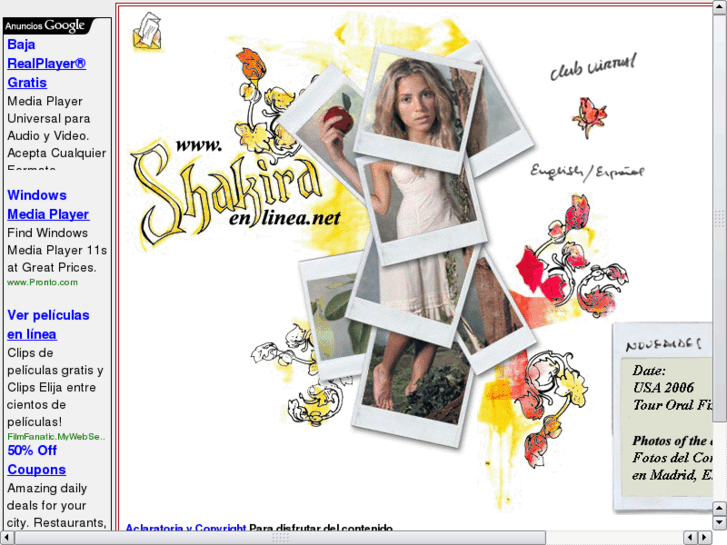Open the '50% Off Coupons' ad link

(36, 460)
